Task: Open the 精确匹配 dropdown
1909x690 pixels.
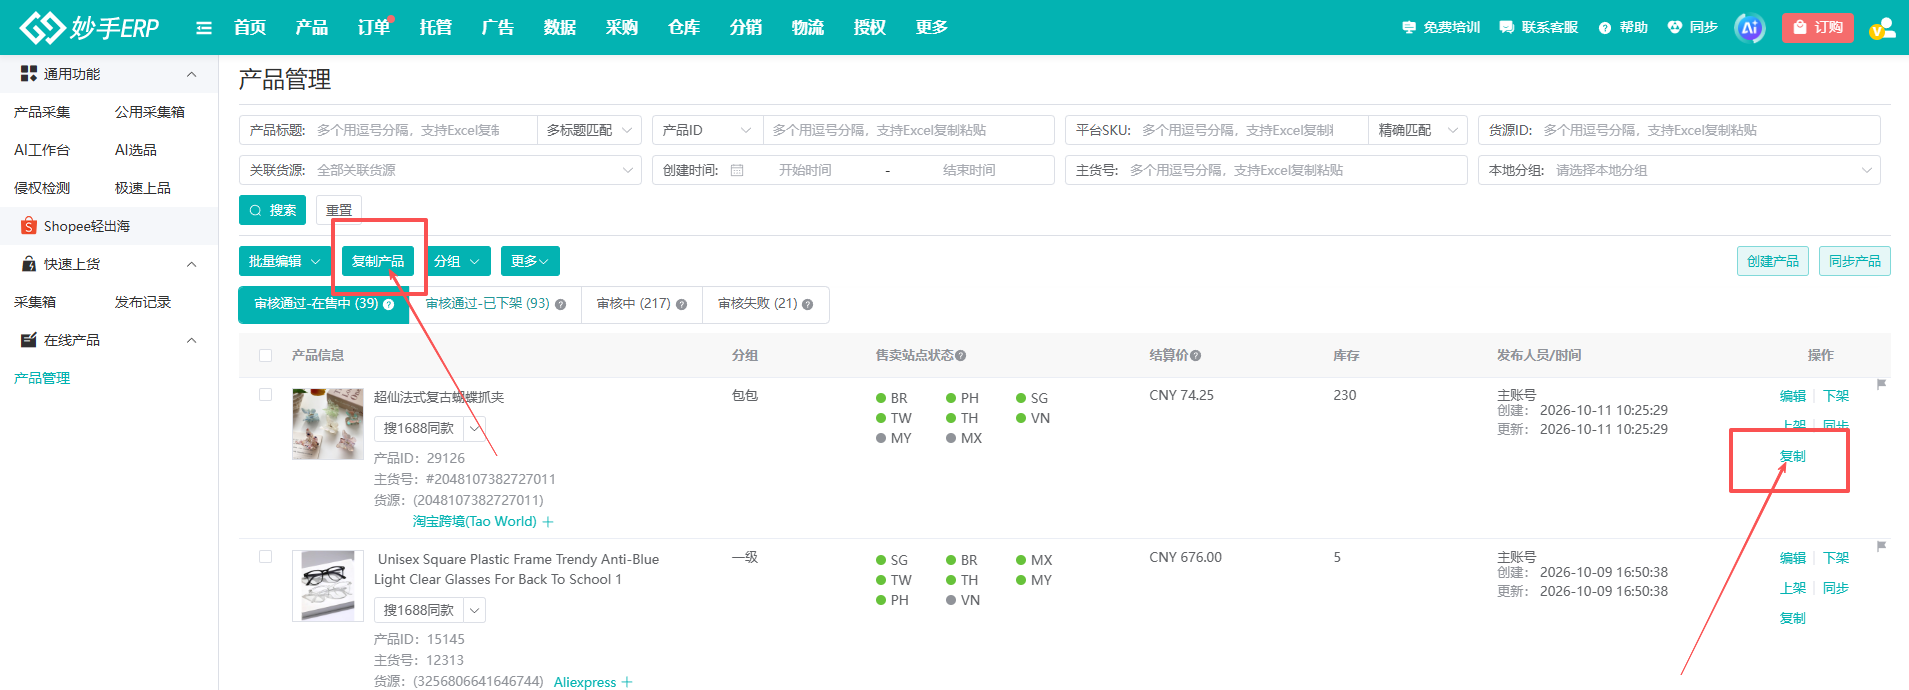Action: pyautogui.click(x=1417, y=130)
